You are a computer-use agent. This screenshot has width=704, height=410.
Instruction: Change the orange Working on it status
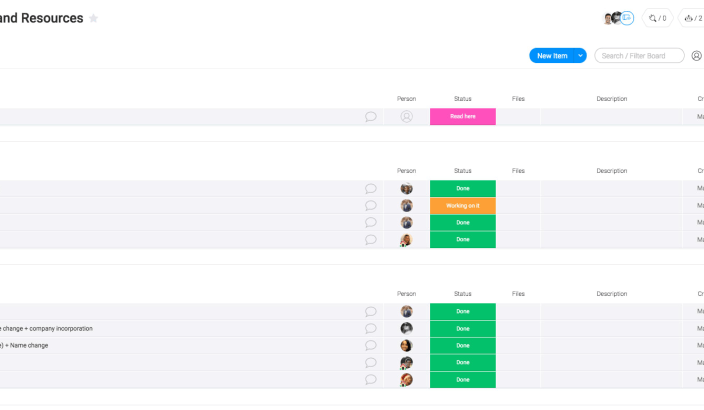[x=462, y=206]
